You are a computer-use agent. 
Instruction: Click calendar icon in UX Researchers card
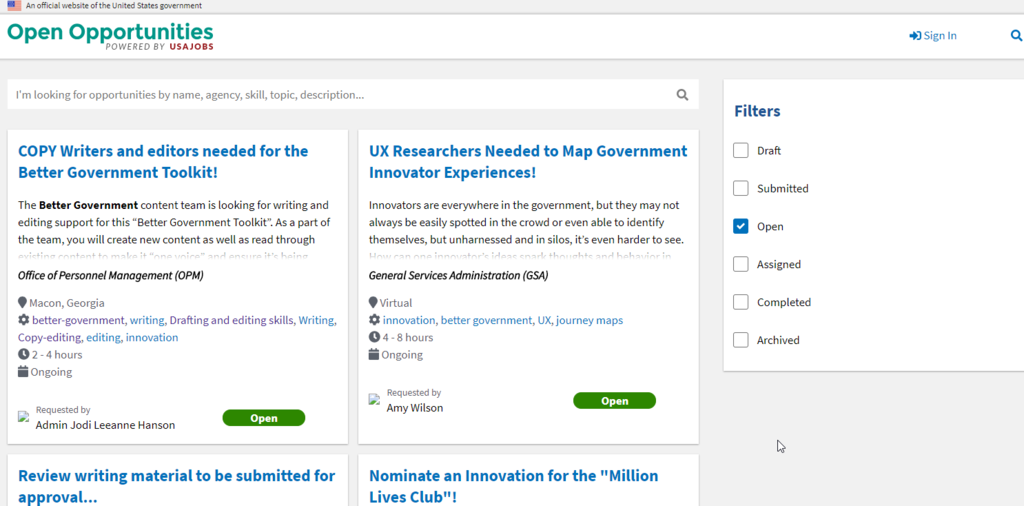[374, 355]
